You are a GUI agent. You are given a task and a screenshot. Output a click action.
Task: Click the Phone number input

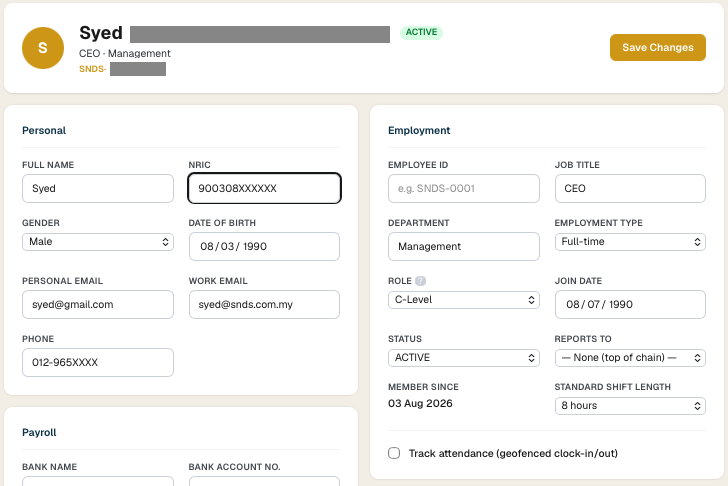point(98,363)
